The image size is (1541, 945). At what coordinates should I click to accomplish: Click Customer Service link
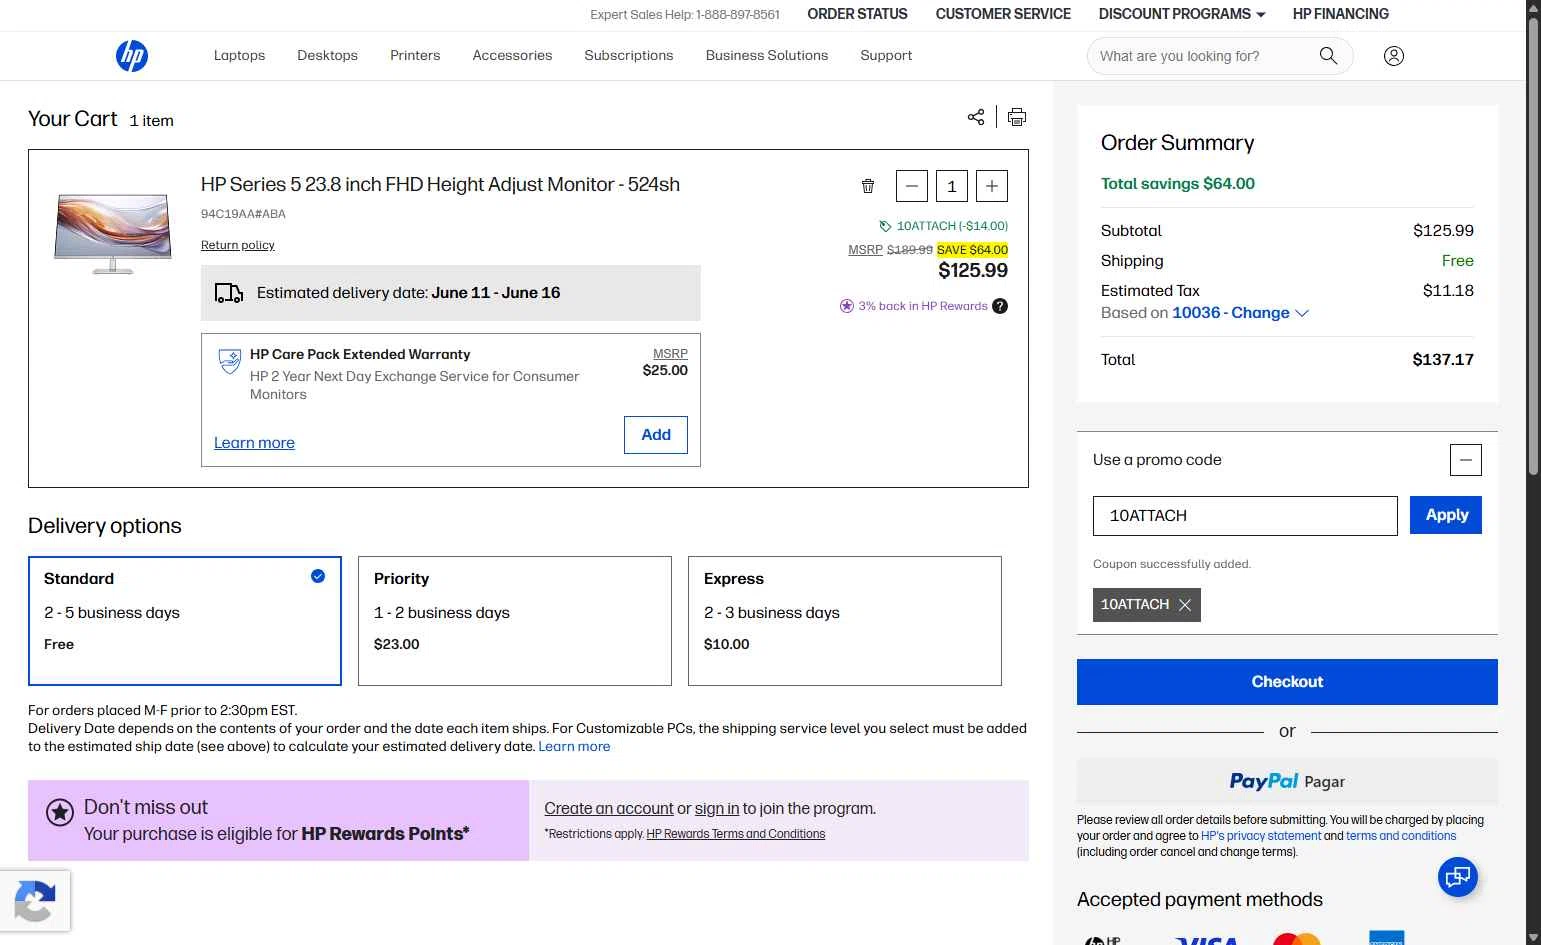coord(1003,14)
